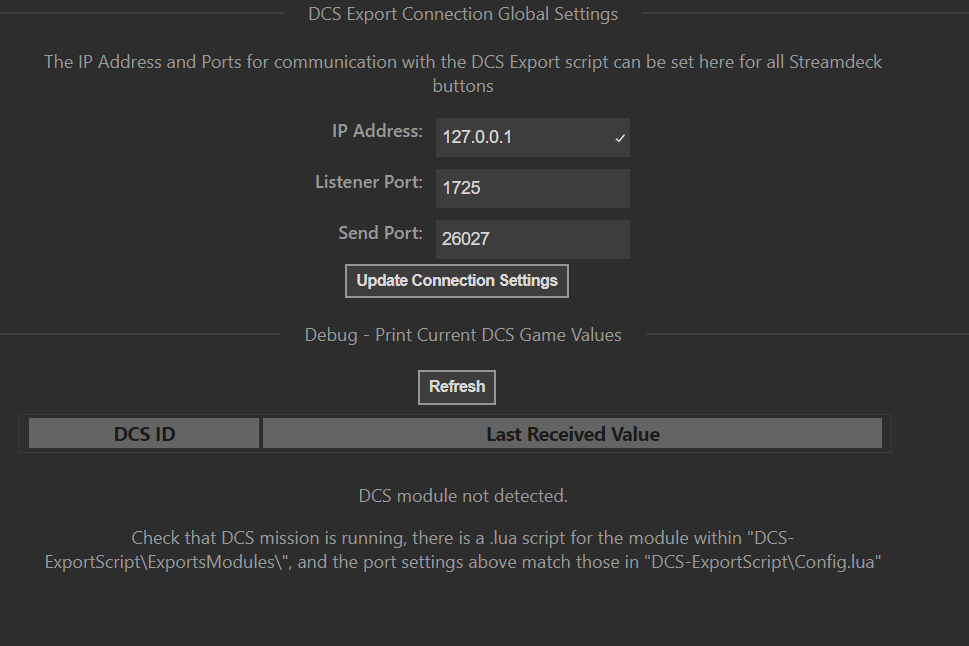Click the 'Debug - Print Current DCS Game Values' heading
Image resolution: width=969 pixels, height=646 pixels.
463,335
